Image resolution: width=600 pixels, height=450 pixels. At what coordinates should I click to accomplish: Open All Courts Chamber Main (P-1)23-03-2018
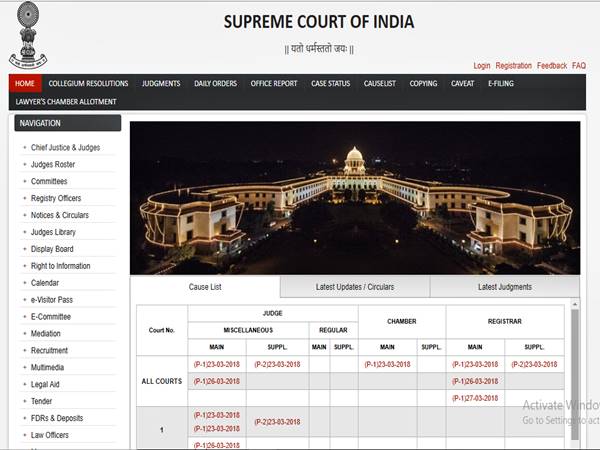point(387,364)
